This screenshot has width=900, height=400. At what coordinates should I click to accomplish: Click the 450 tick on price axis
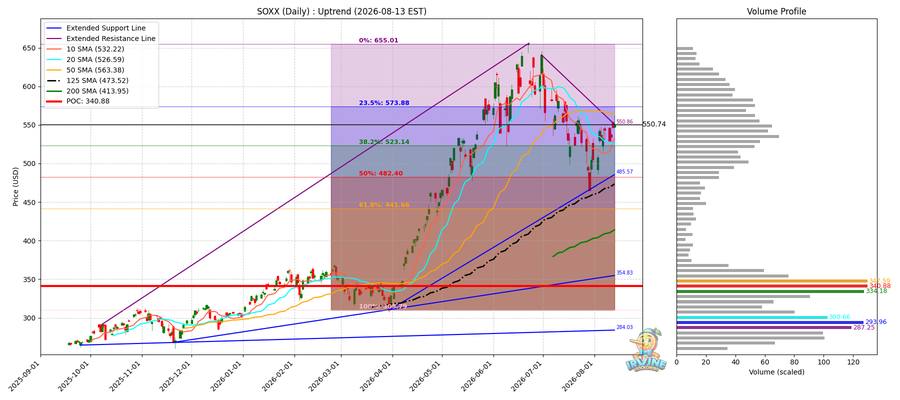[x=30, y=203]
